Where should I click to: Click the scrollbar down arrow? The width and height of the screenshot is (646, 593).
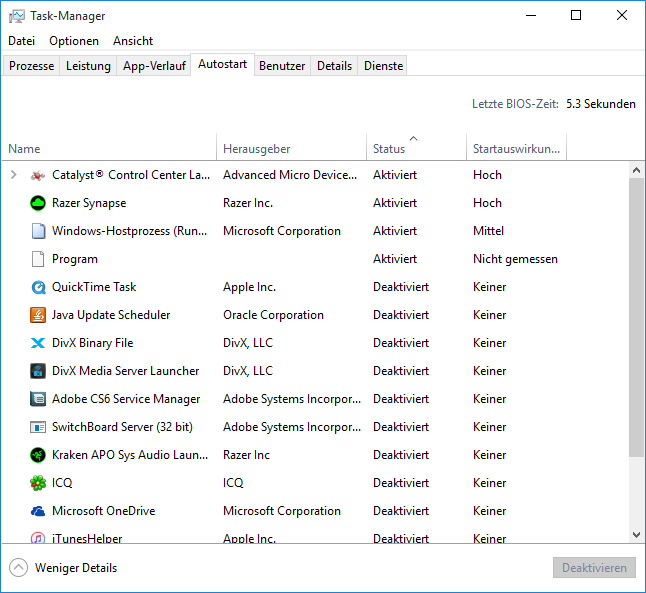pos(636,535)
